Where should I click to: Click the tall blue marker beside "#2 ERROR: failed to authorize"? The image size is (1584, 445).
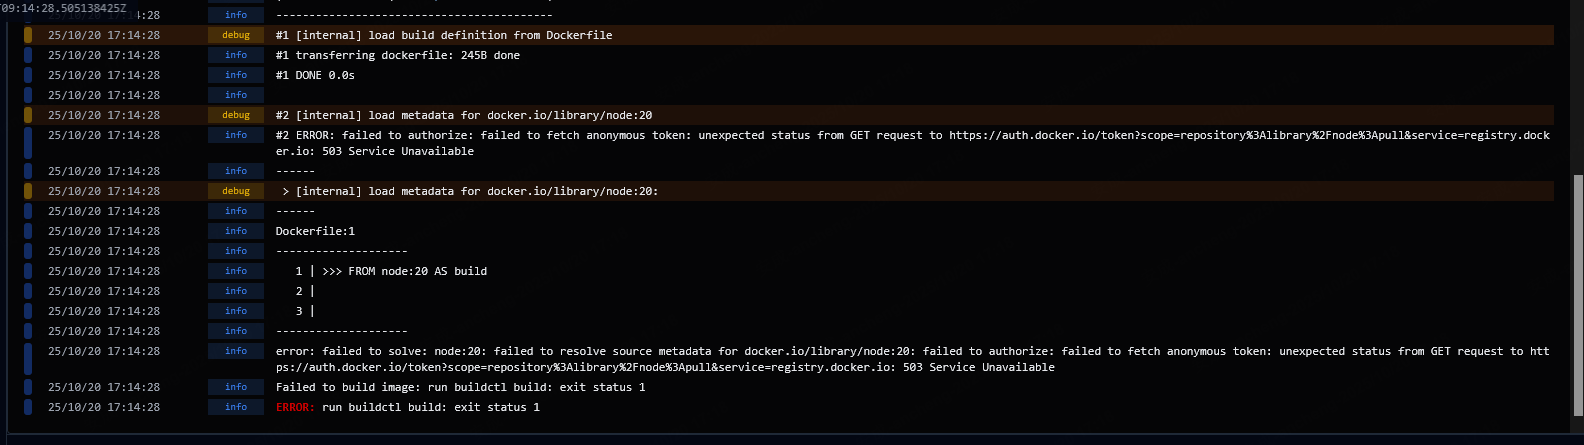coord(28,143)
